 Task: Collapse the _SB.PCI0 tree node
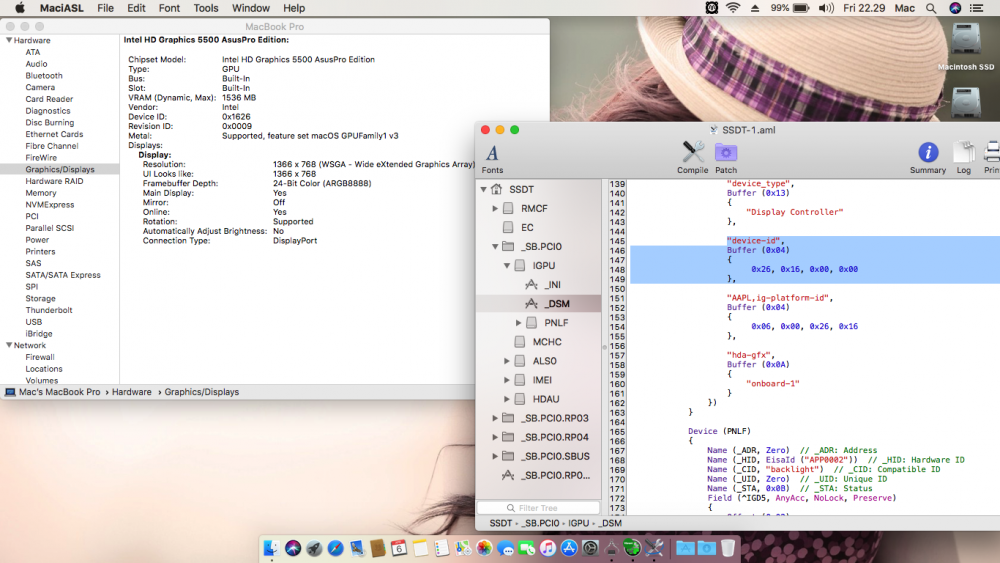[x=495, y=246]
